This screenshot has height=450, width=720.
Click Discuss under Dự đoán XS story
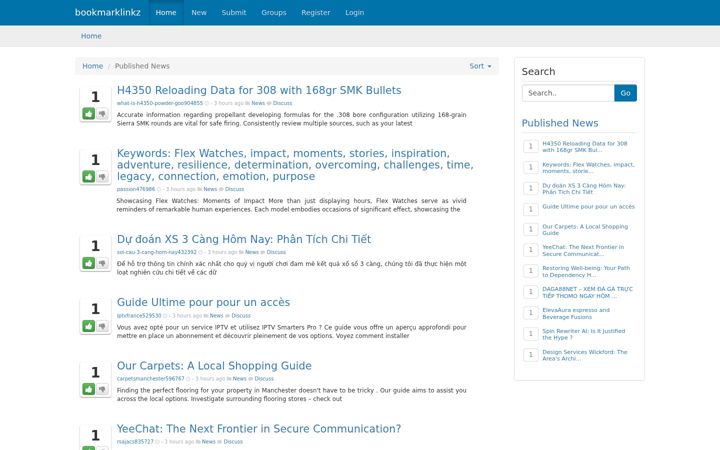click(x=276, y=252)
